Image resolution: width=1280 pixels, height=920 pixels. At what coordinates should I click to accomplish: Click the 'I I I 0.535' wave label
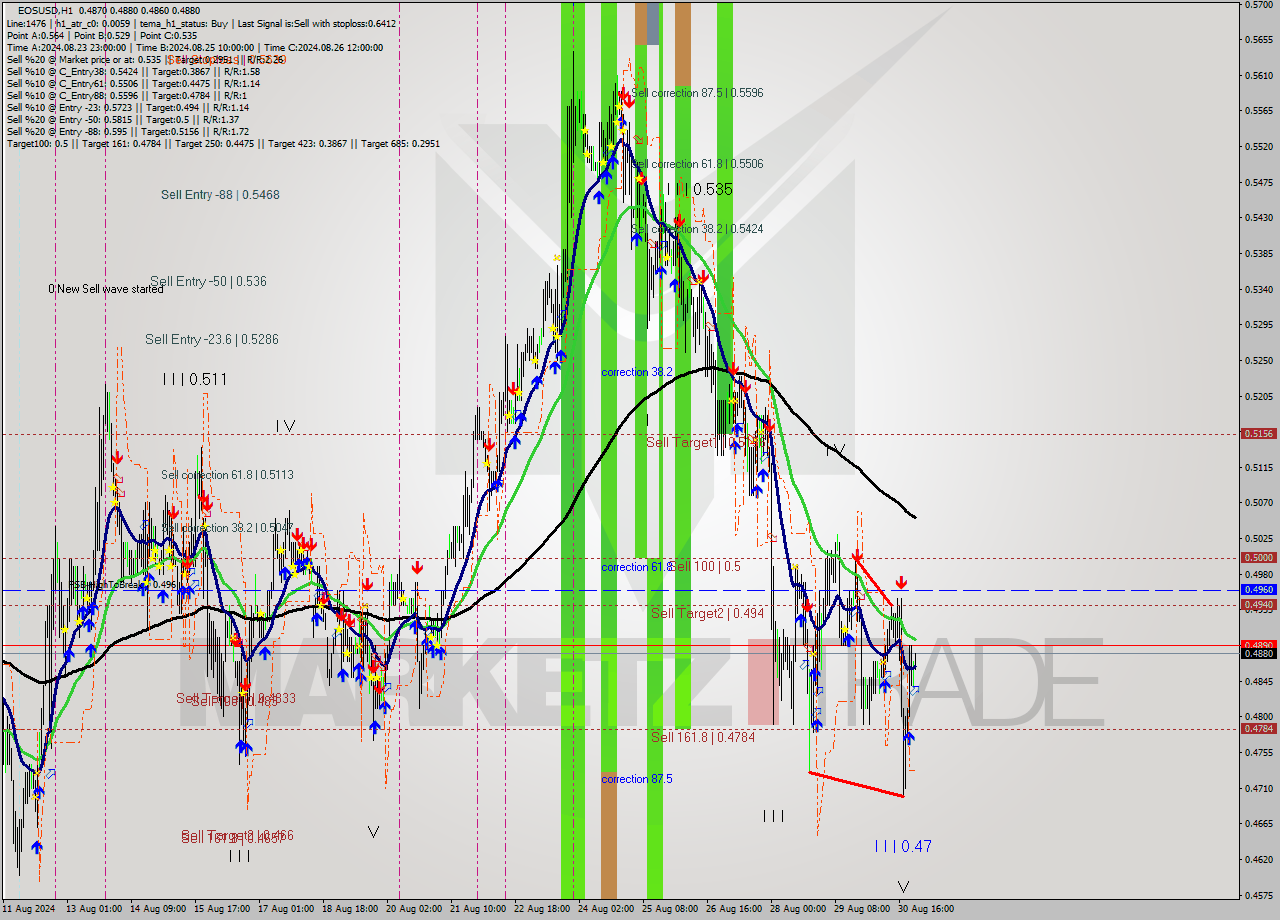[700, 189]
